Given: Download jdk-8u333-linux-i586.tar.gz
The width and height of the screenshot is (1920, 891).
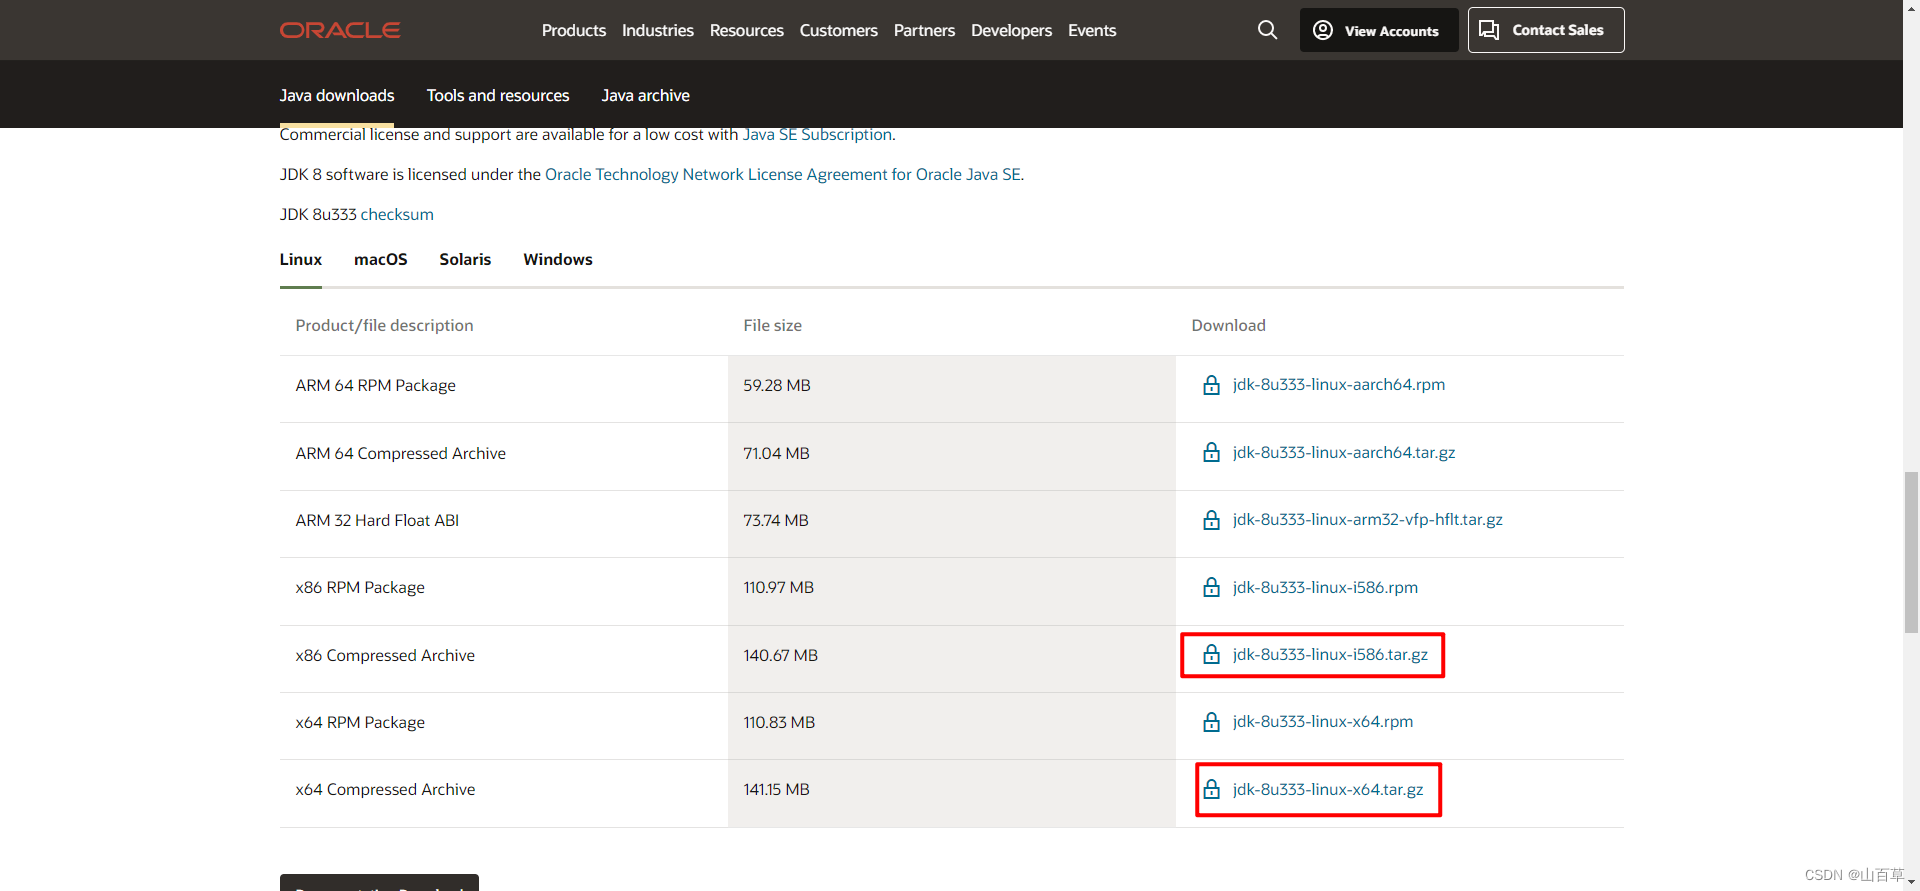Looking at the screenshot, I should pyautogui.click(x=1330, y=654).
